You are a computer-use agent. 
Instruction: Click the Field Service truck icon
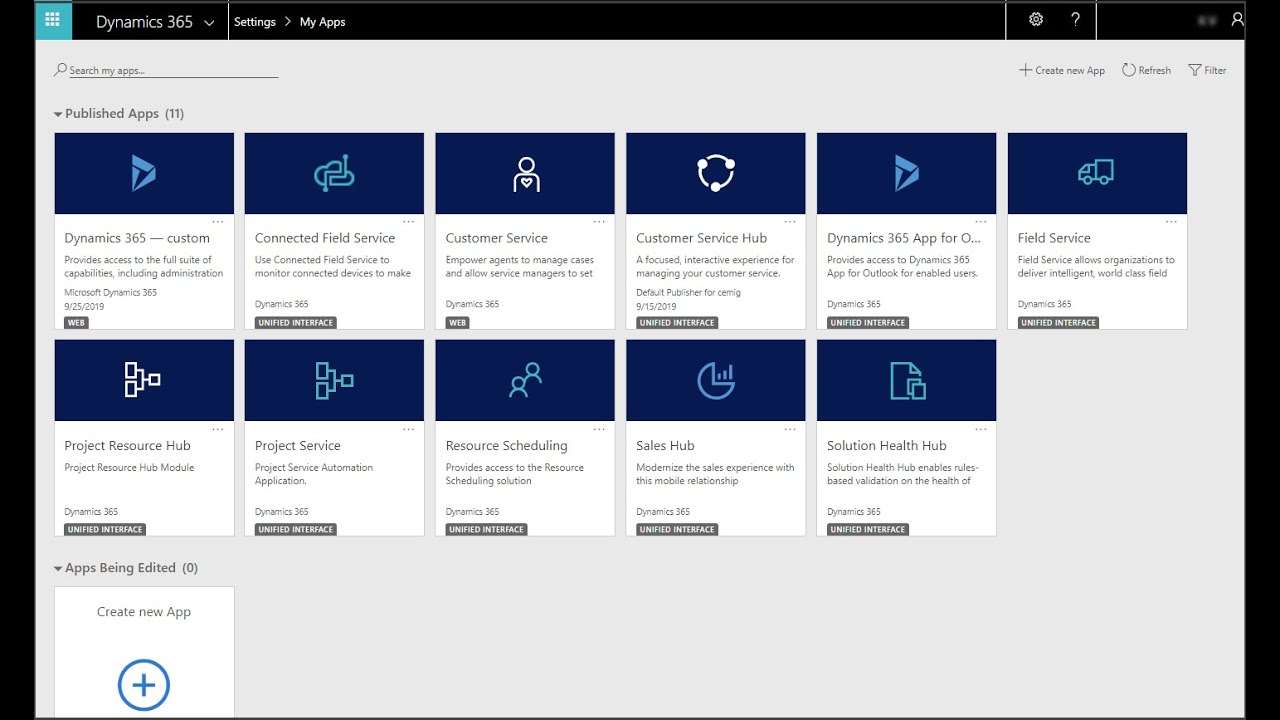pos(1097,174)
